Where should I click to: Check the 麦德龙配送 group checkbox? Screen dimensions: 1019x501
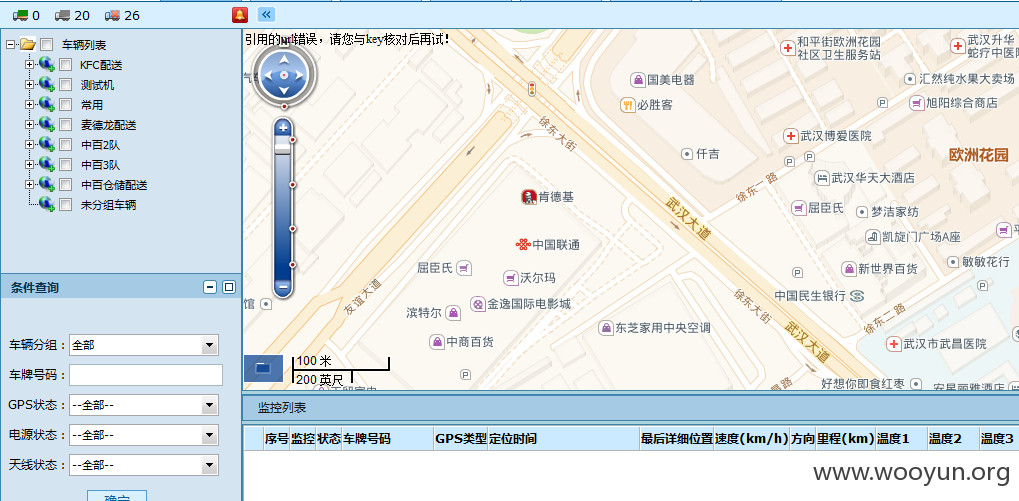(66, 125)
